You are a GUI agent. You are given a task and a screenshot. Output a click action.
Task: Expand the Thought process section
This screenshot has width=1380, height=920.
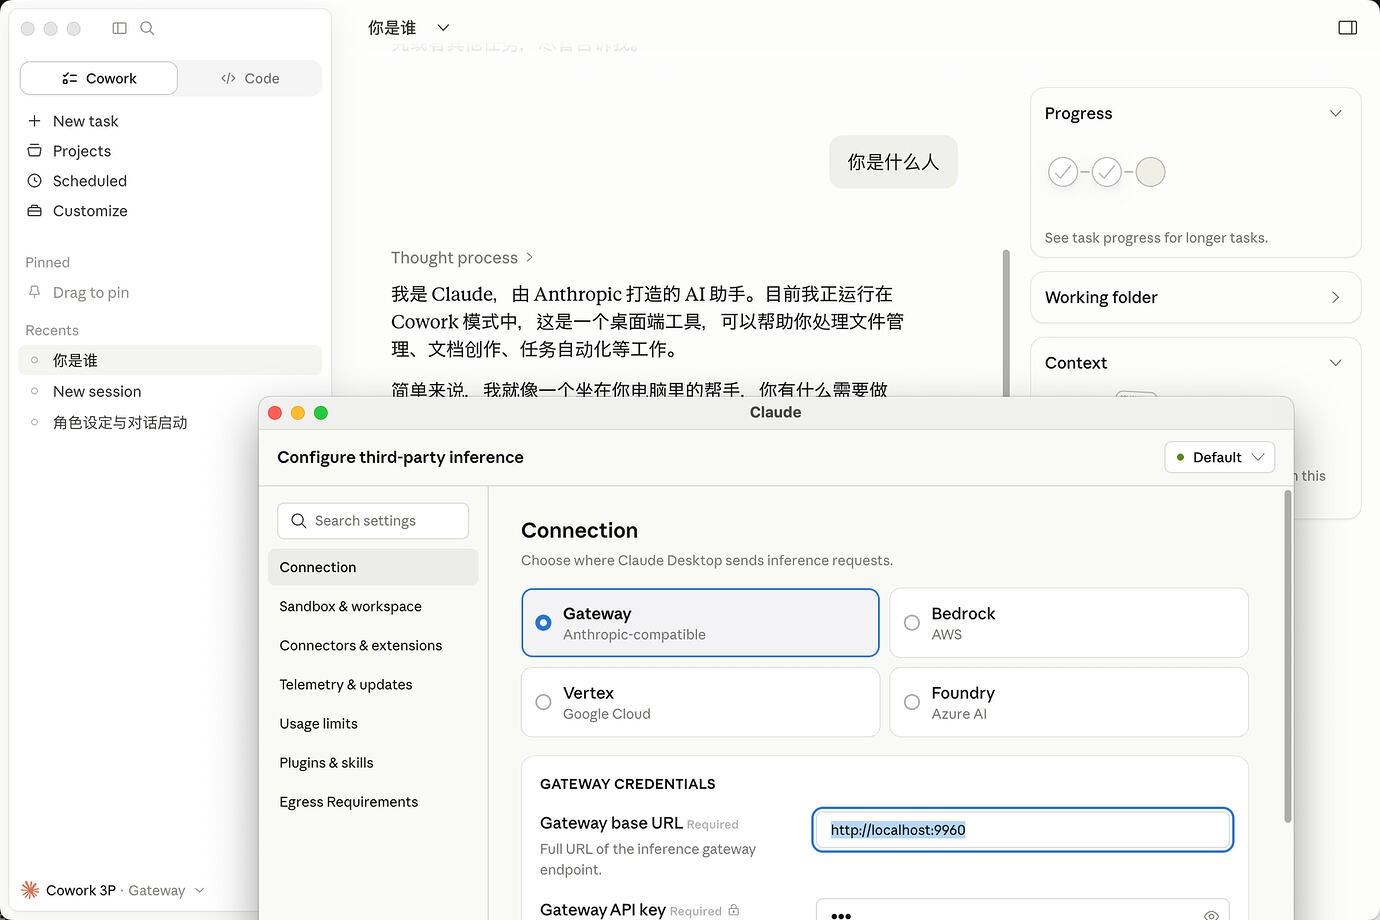pos(462,258)
